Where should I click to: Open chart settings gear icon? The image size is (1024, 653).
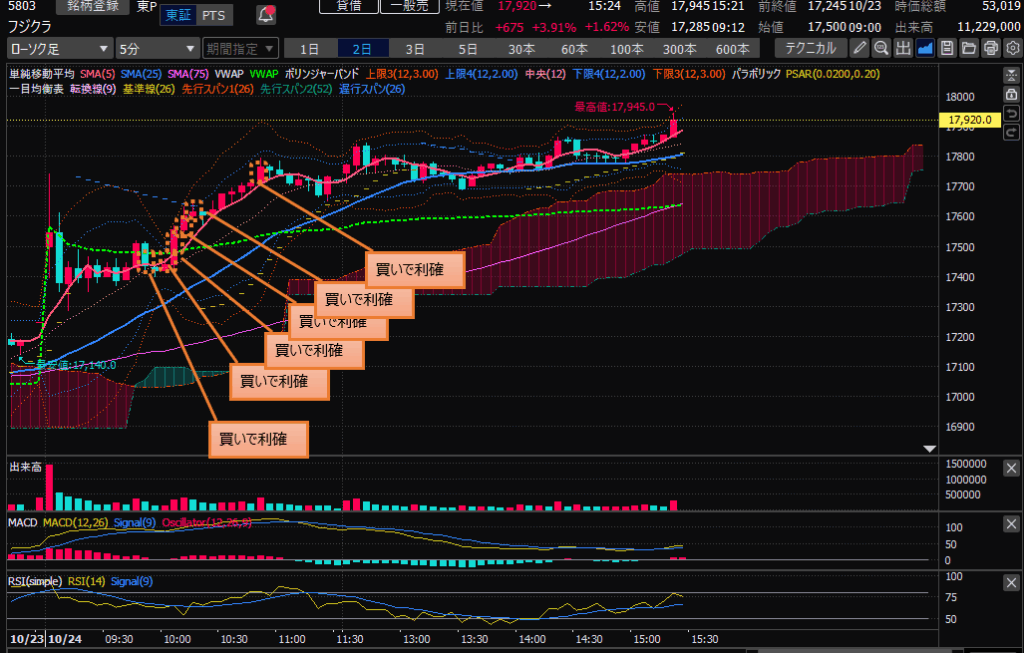tap(1011, 48)
